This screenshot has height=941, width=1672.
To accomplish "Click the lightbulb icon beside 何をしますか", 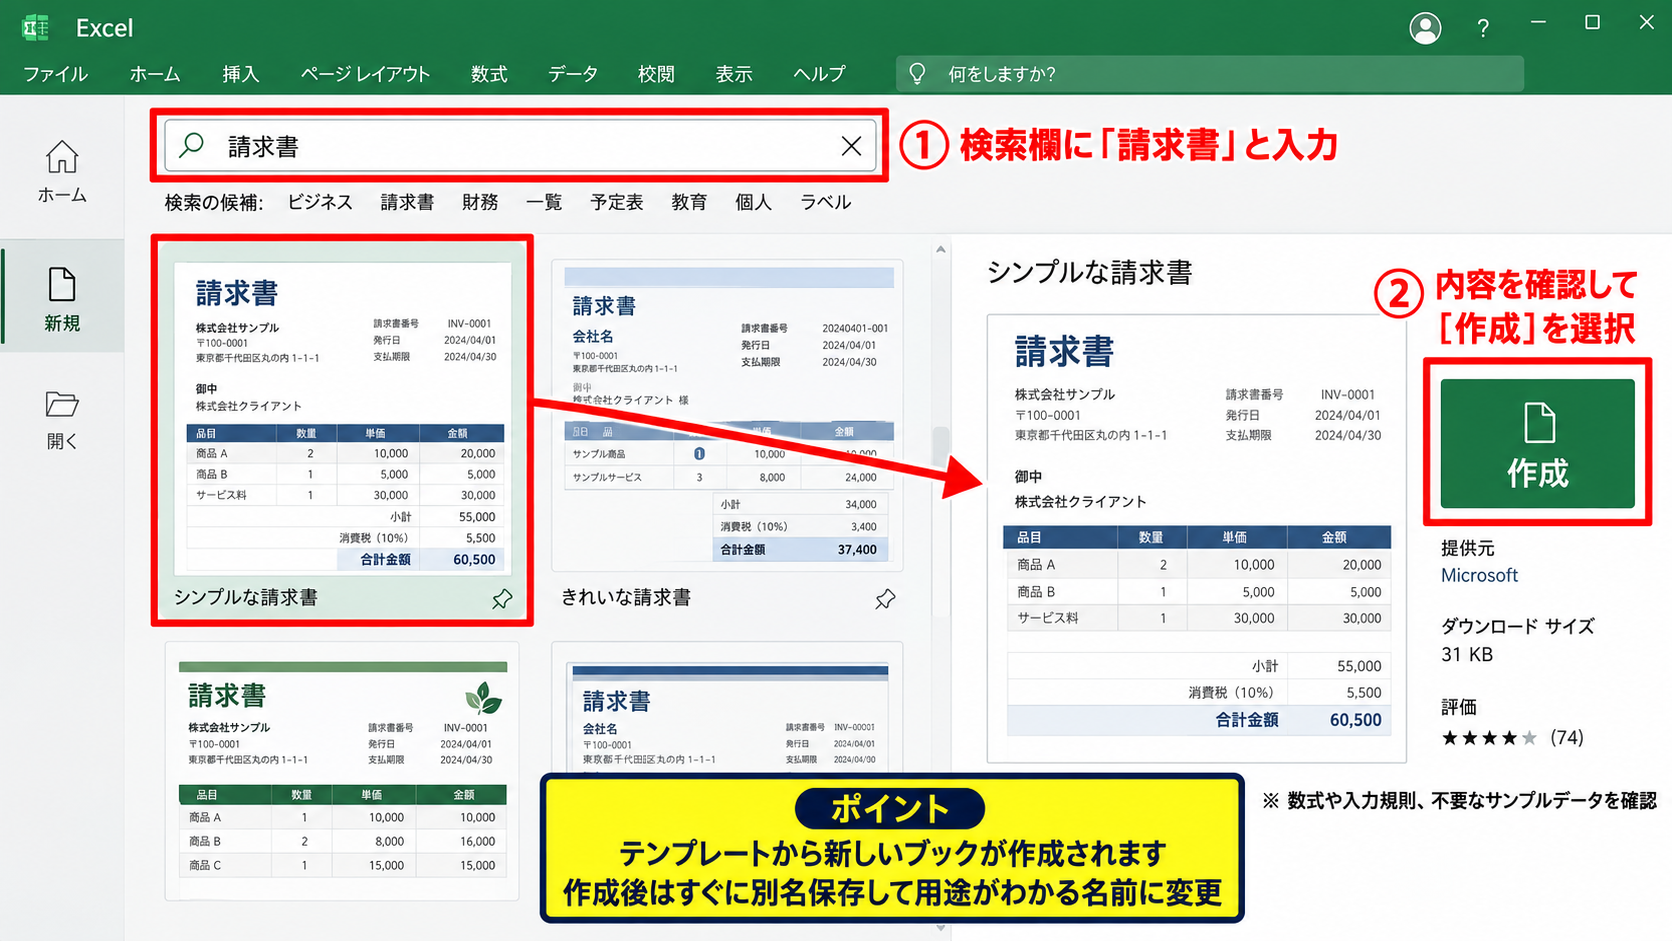I will (x=917, y=74).
